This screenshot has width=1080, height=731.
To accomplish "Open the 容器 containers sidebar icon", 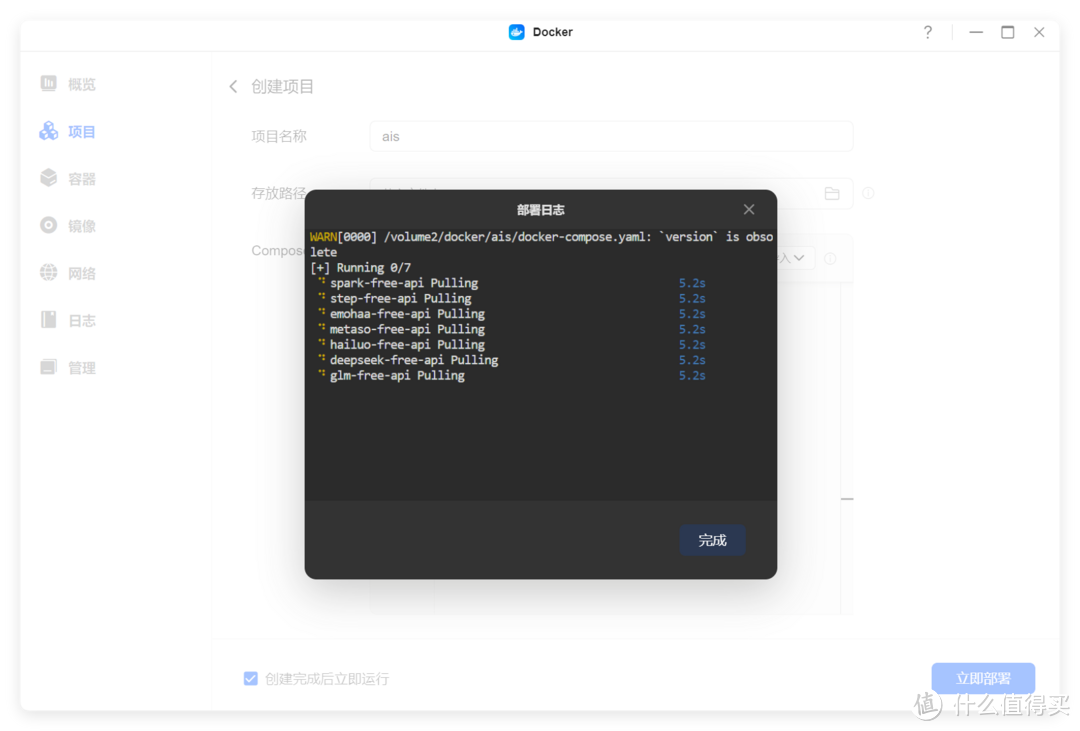I will (48, 178).
